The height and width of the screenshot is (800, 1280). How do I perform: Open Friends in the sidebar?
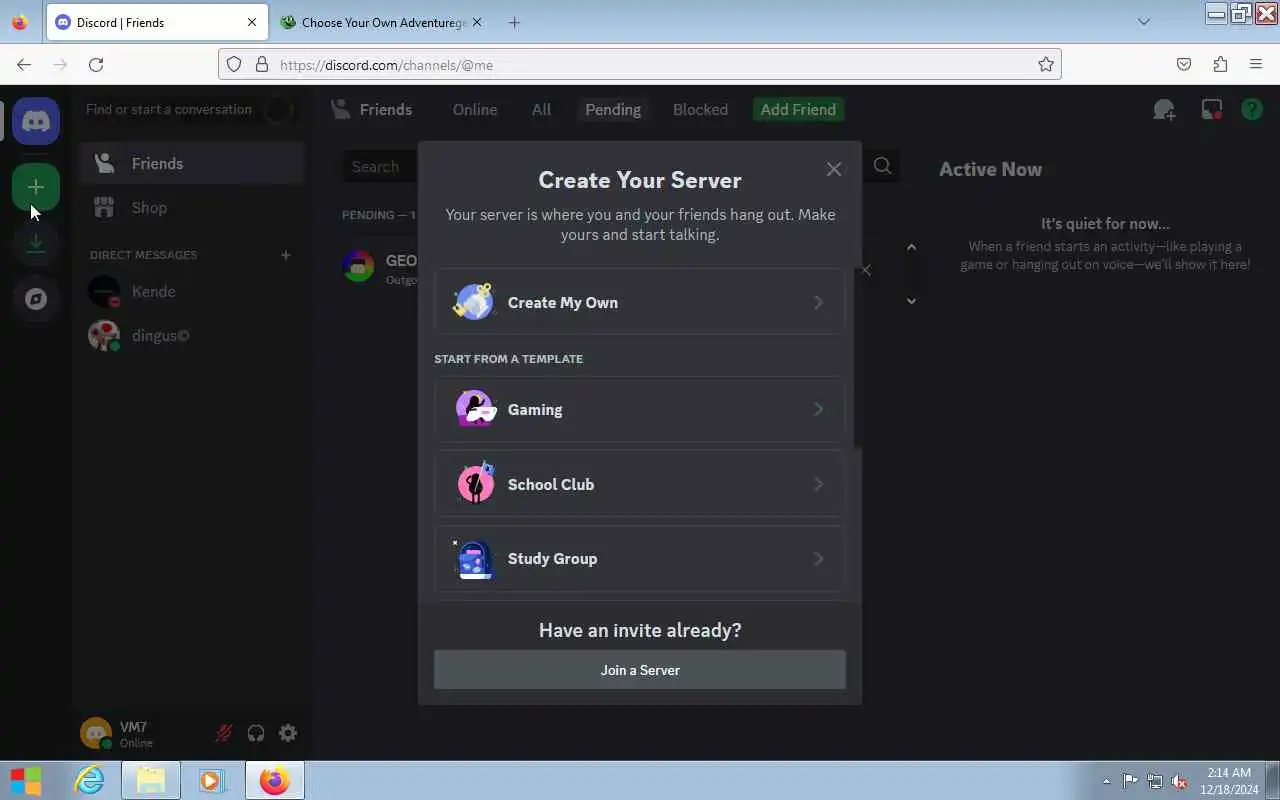(x=191, y=163)
